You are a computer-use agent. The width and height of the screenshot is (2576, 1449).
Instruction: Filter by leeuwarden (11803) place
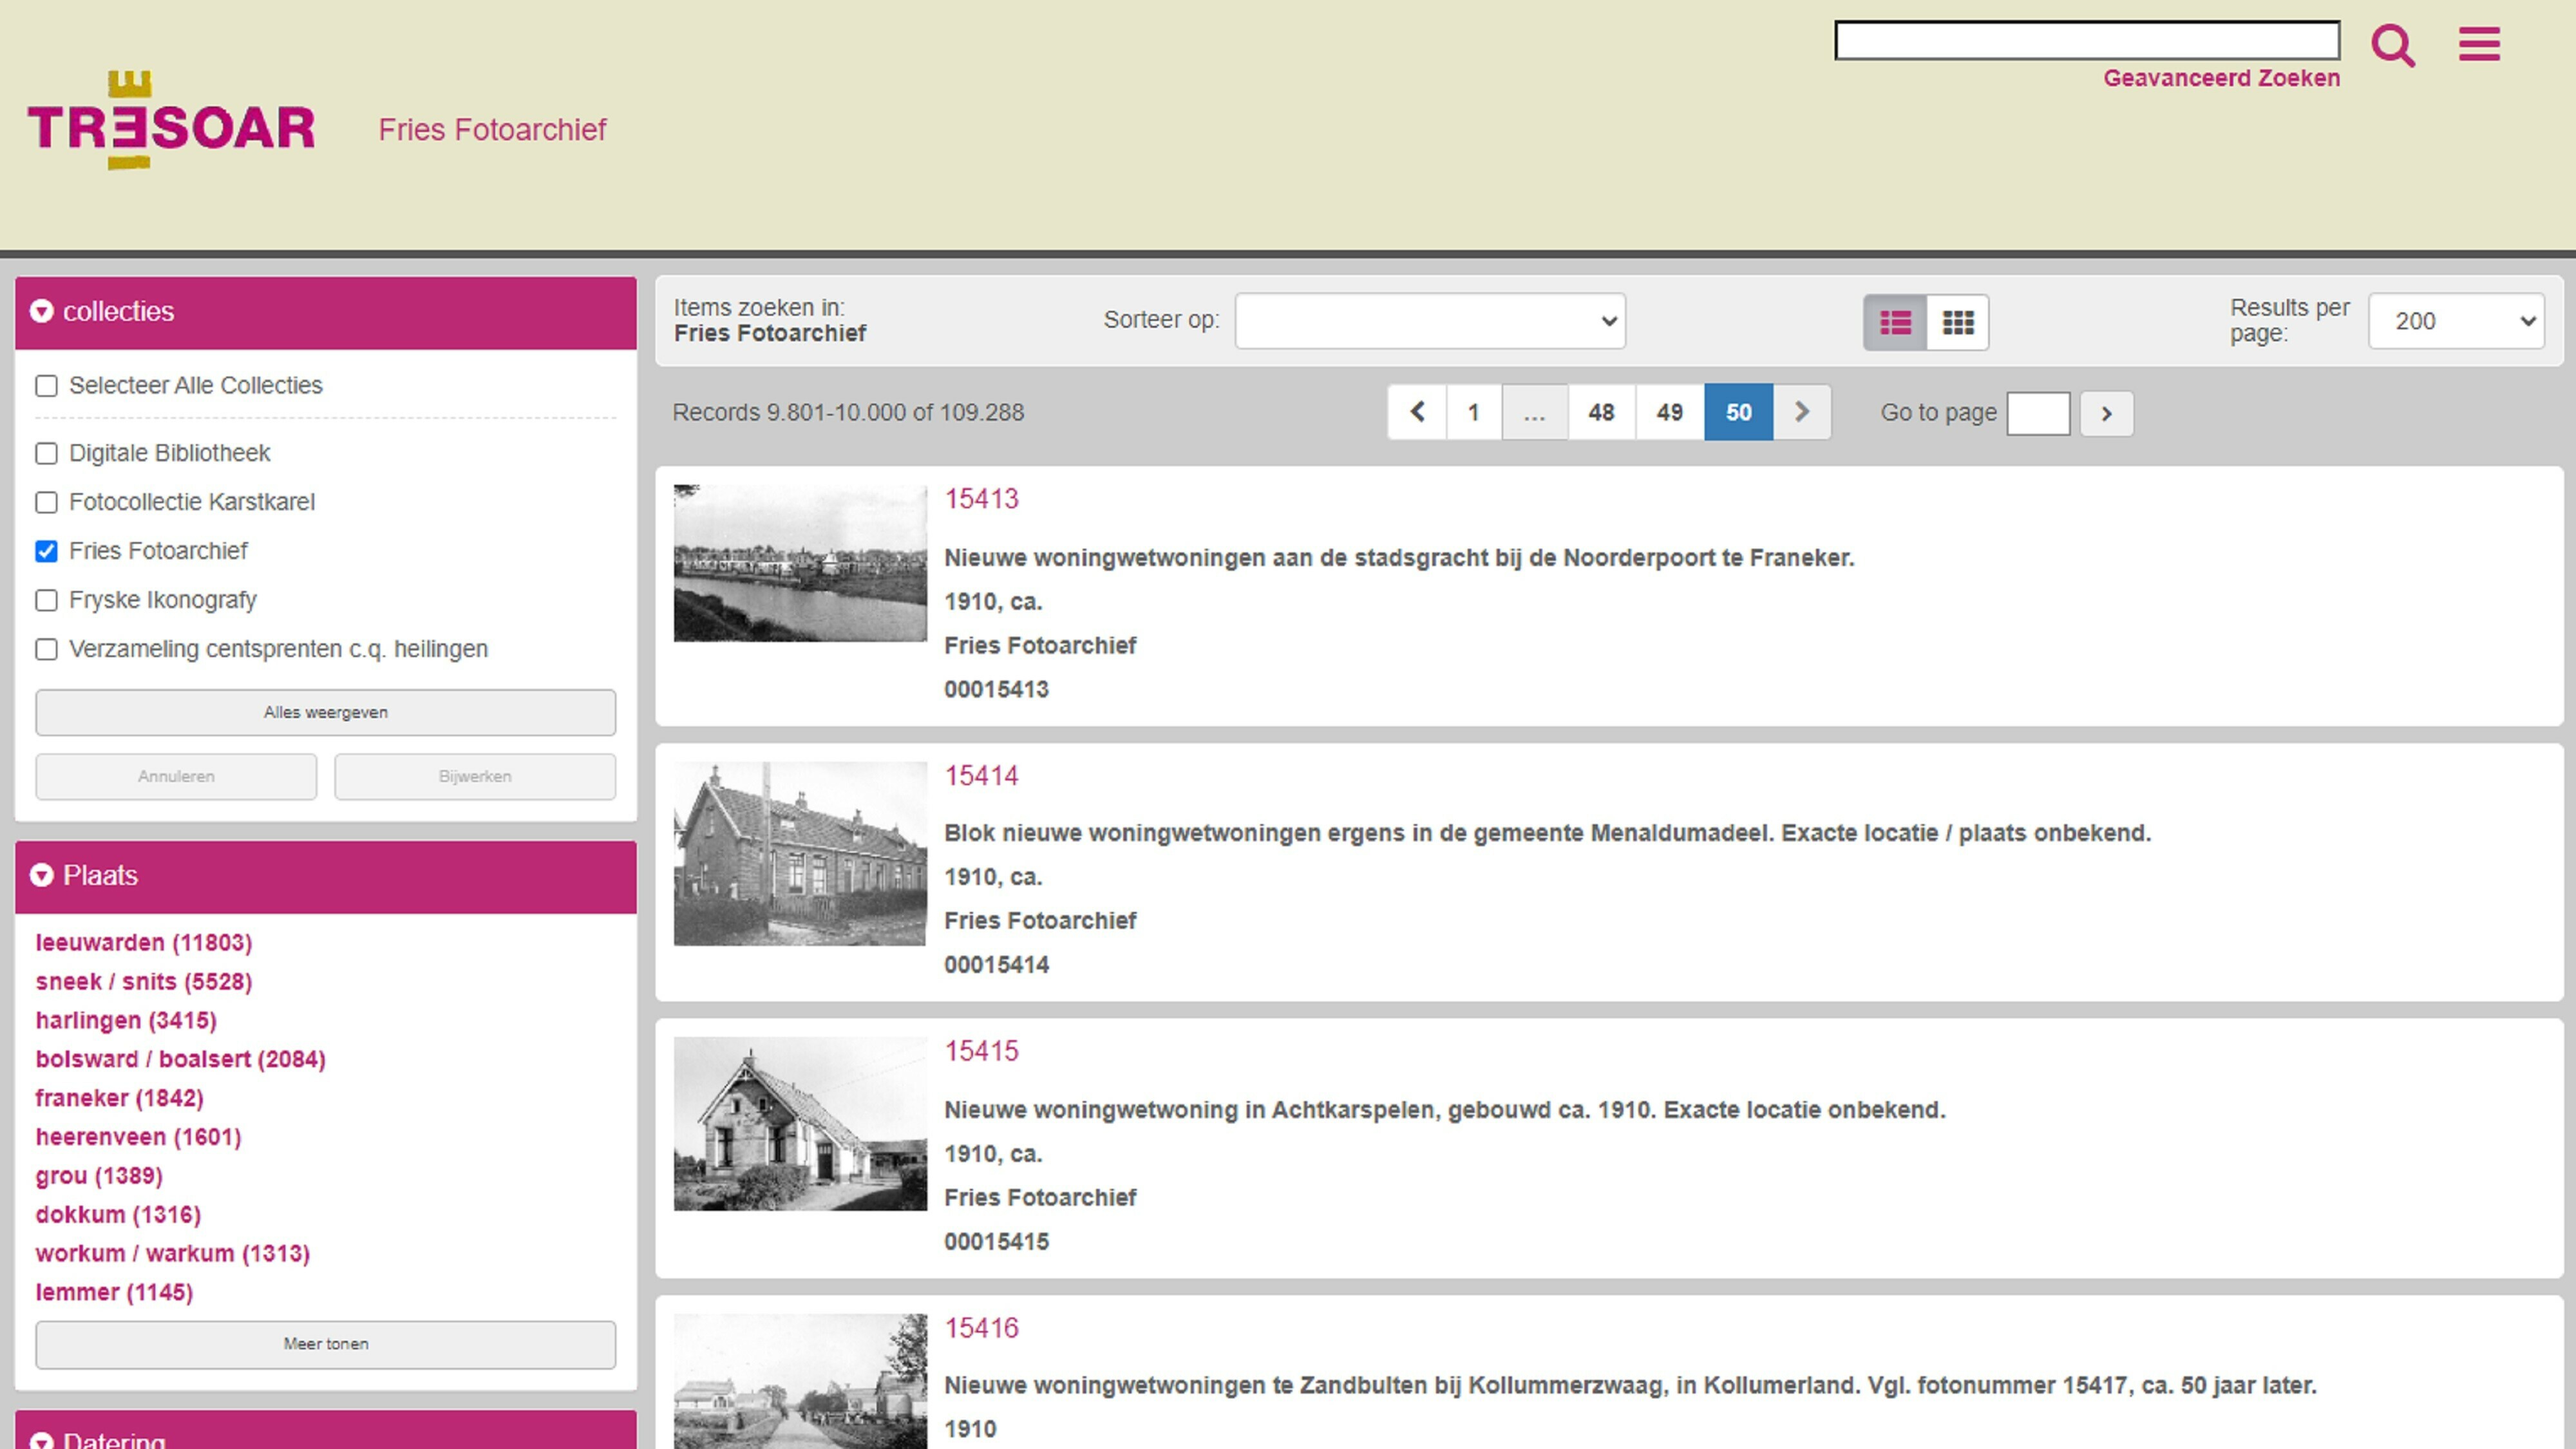[144, 942]
